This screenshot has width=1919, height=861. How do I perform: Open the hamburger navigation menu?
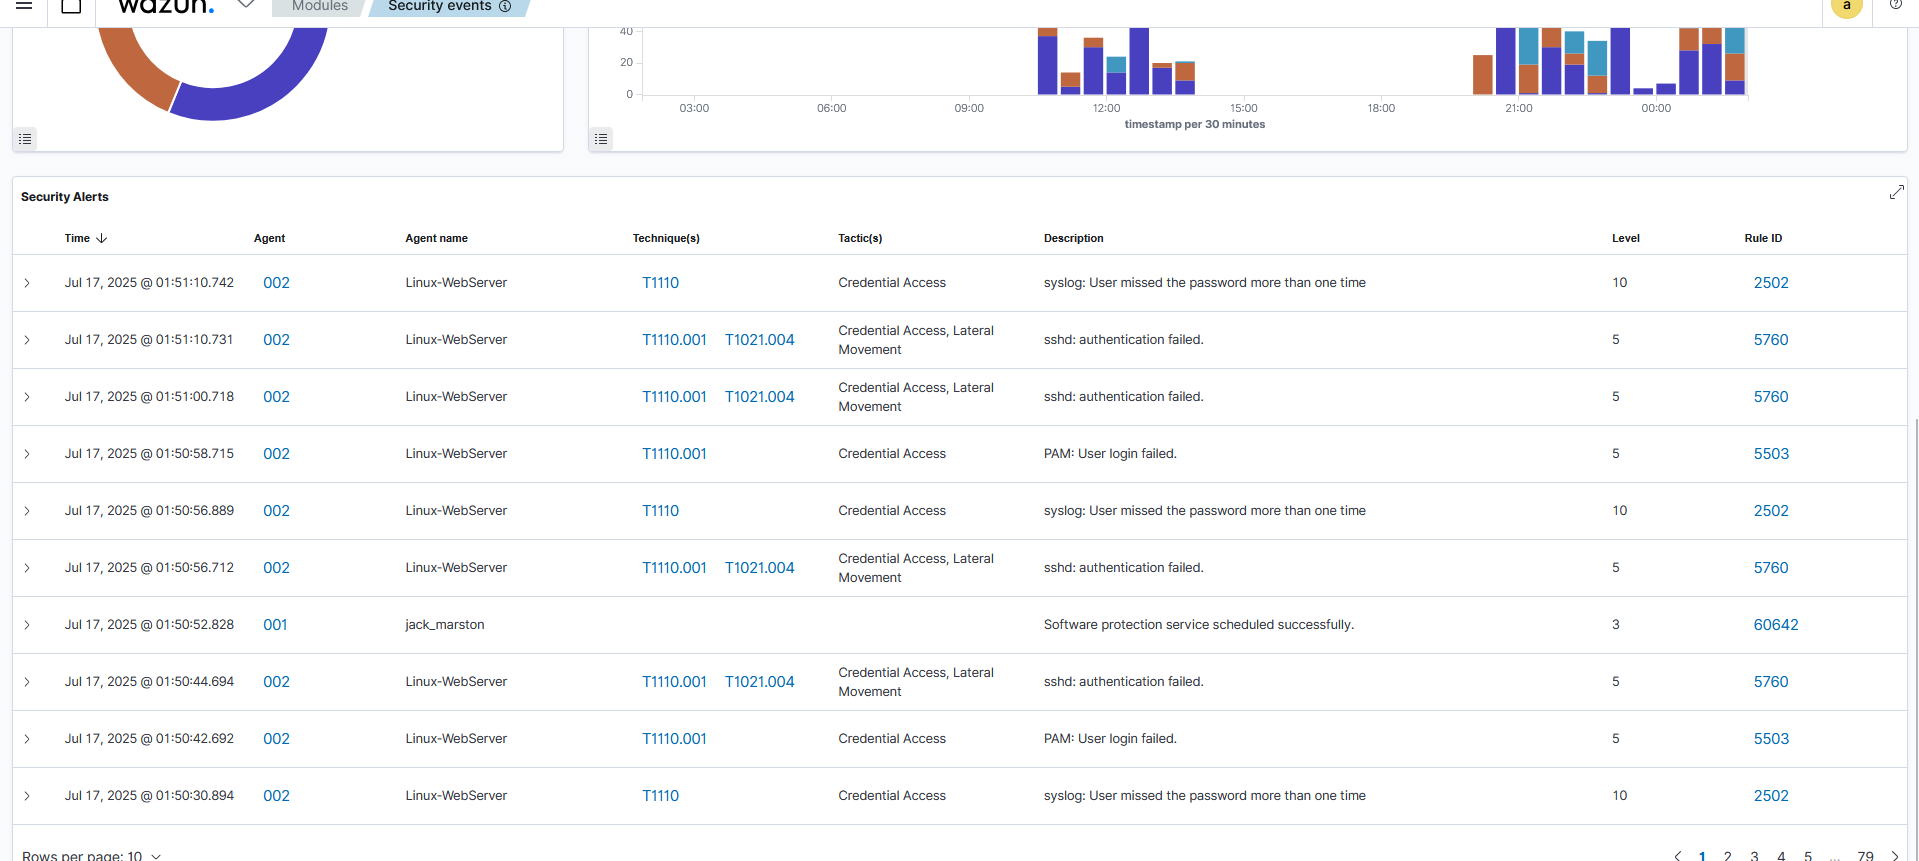pos(24,6)
